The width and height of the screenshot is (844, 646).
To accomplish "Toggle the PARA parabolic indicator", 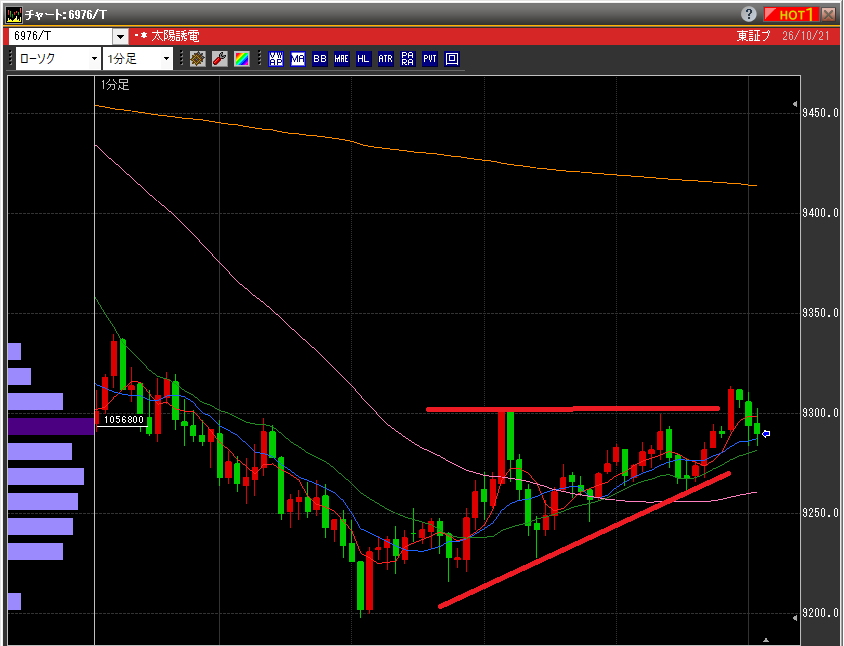I will tap(407, 59).
